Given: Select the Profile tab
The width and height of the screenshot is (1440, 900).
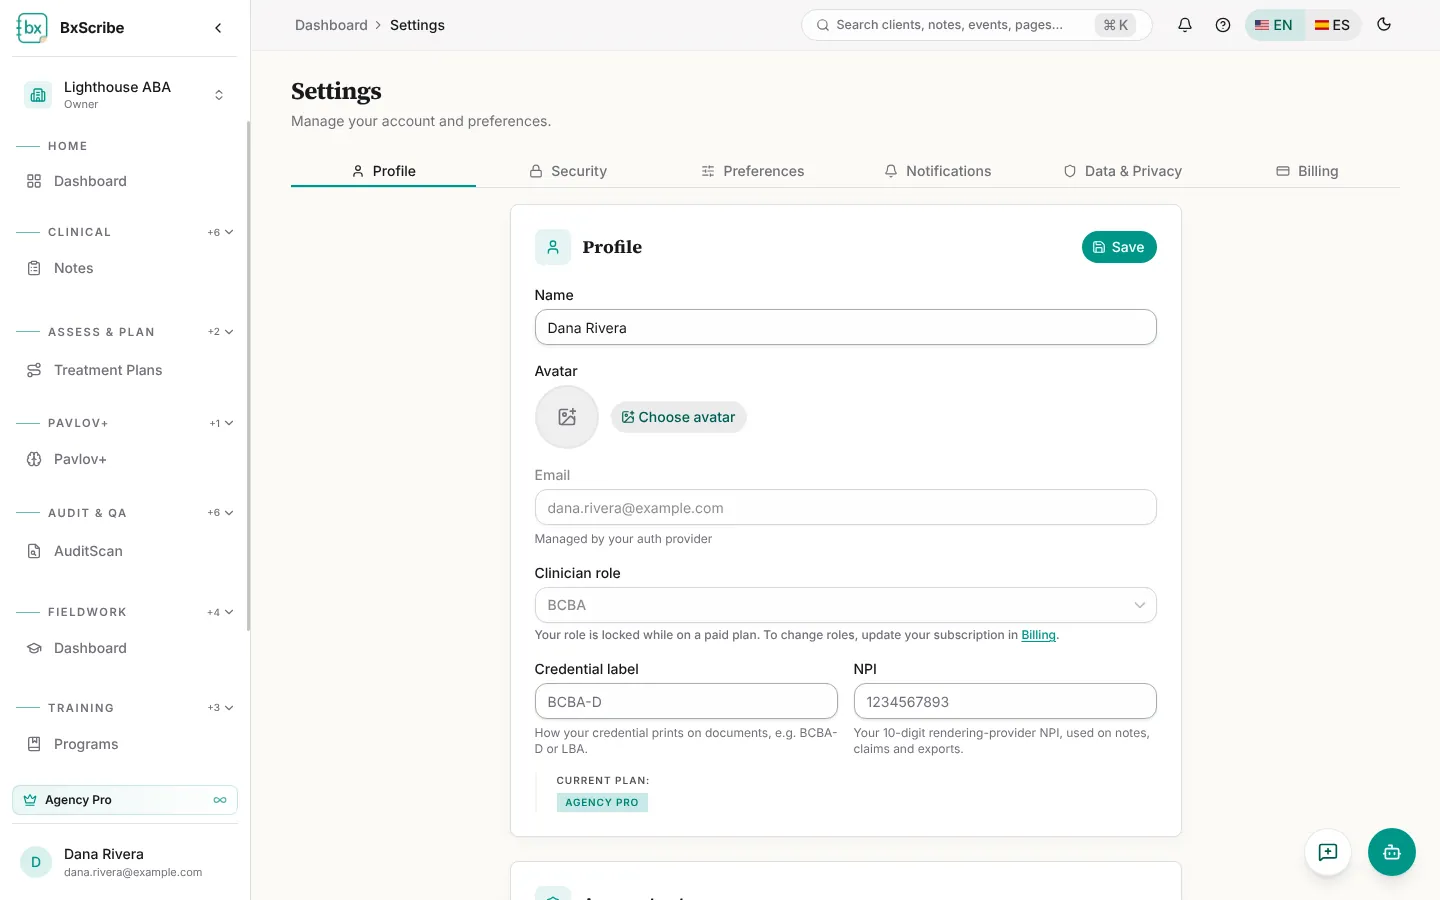Looking at the screenshot, I should coord(383,171).
